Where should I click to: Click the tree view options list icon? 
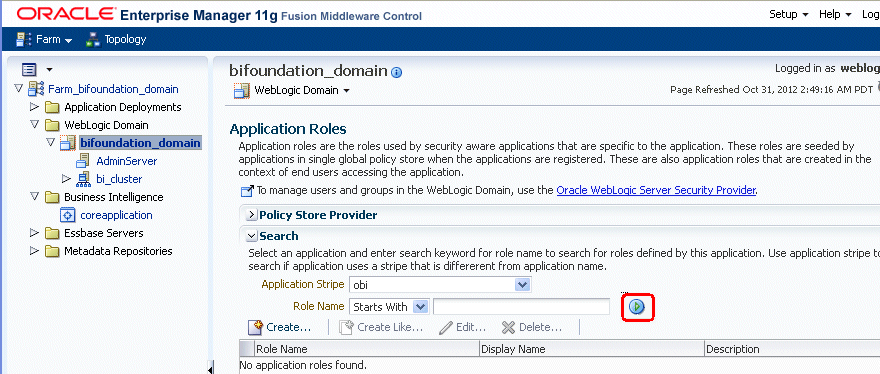pos(29,70)
